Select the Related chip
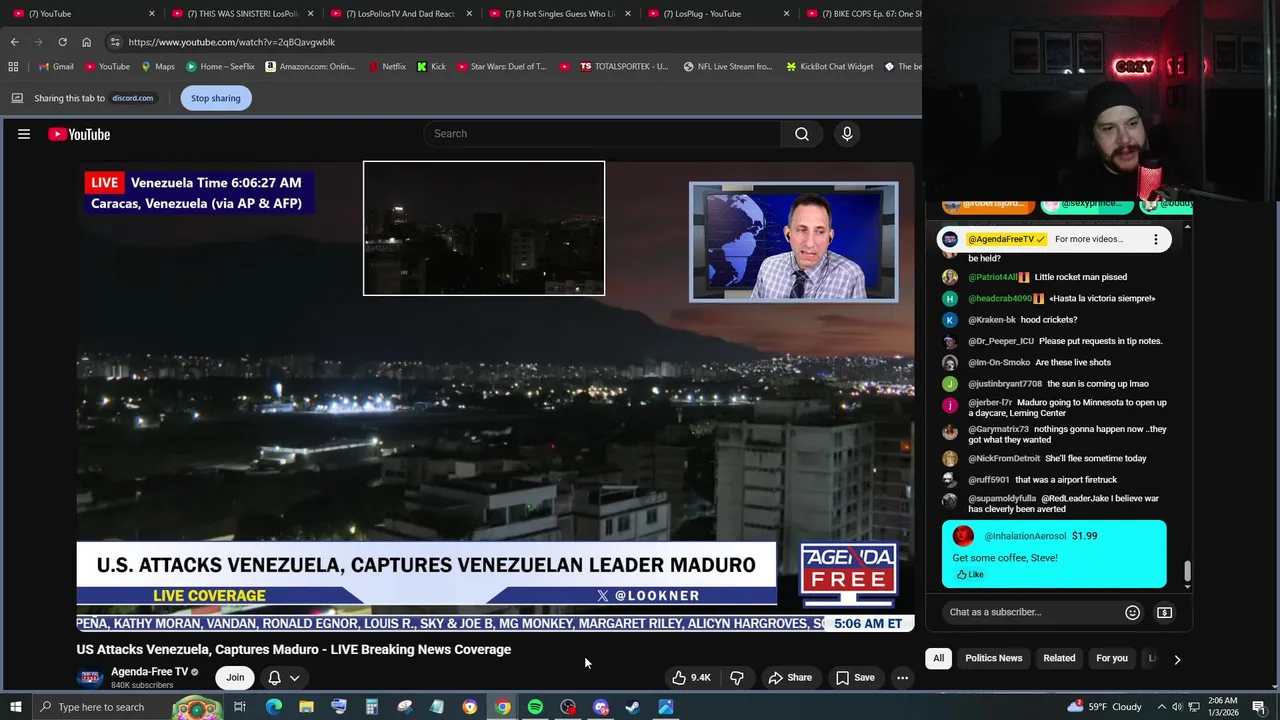Image resolution: width=1280 pixels, height=720 pixels. coord(1059,658)
